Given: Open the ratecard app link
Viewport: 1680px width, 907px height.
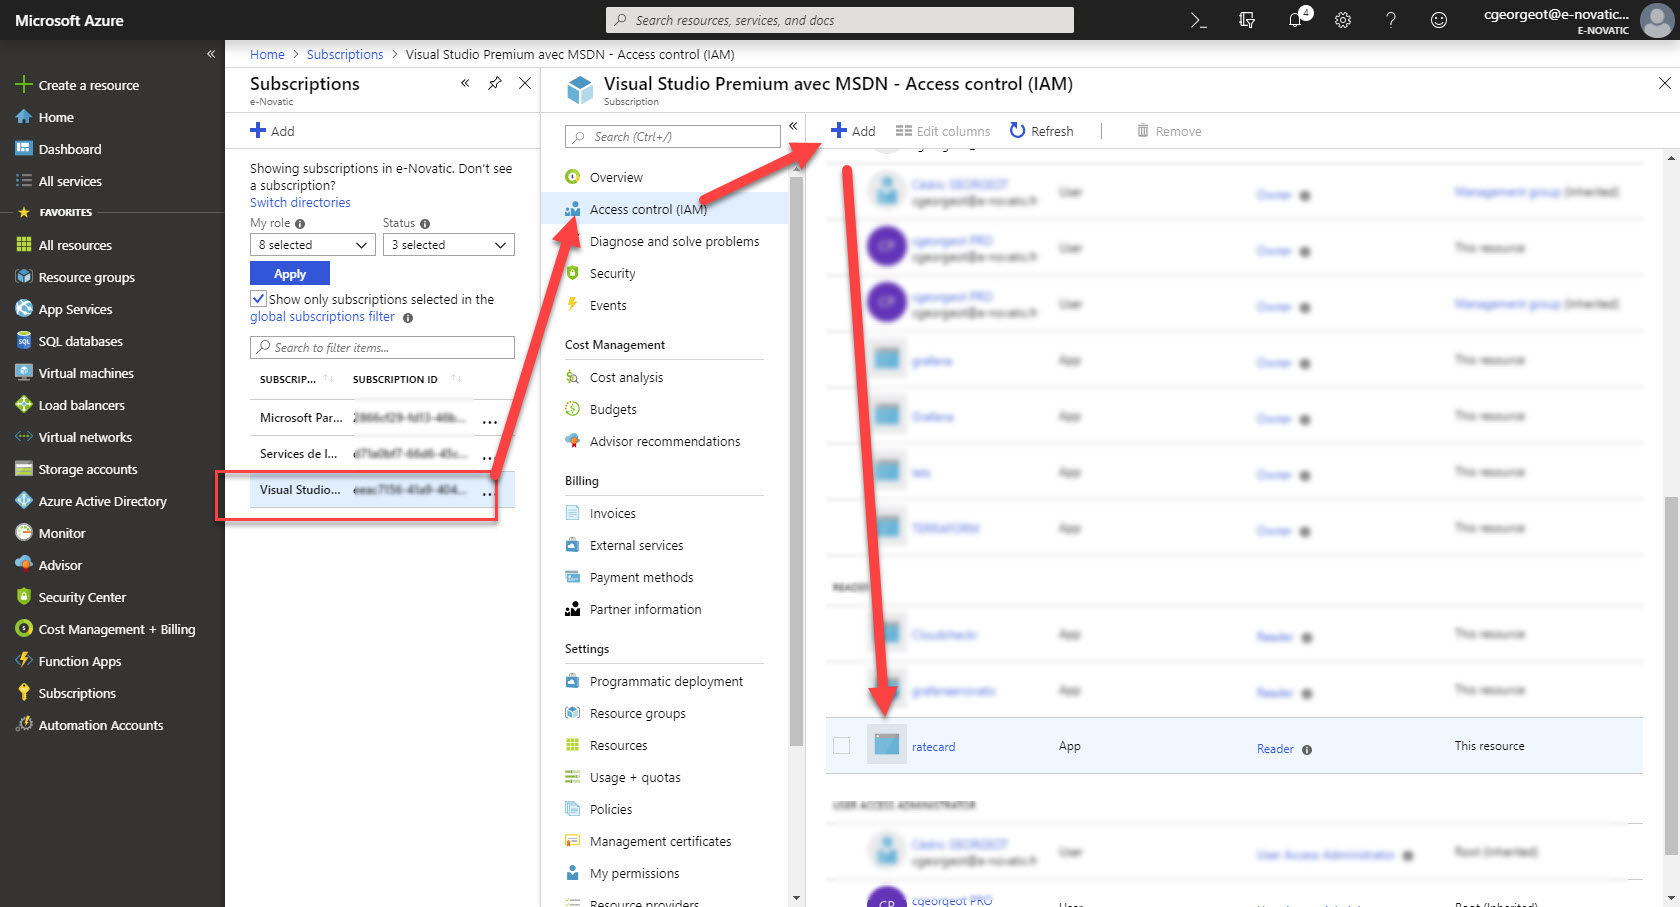Looking at the screenshot, I should [933, 747].
